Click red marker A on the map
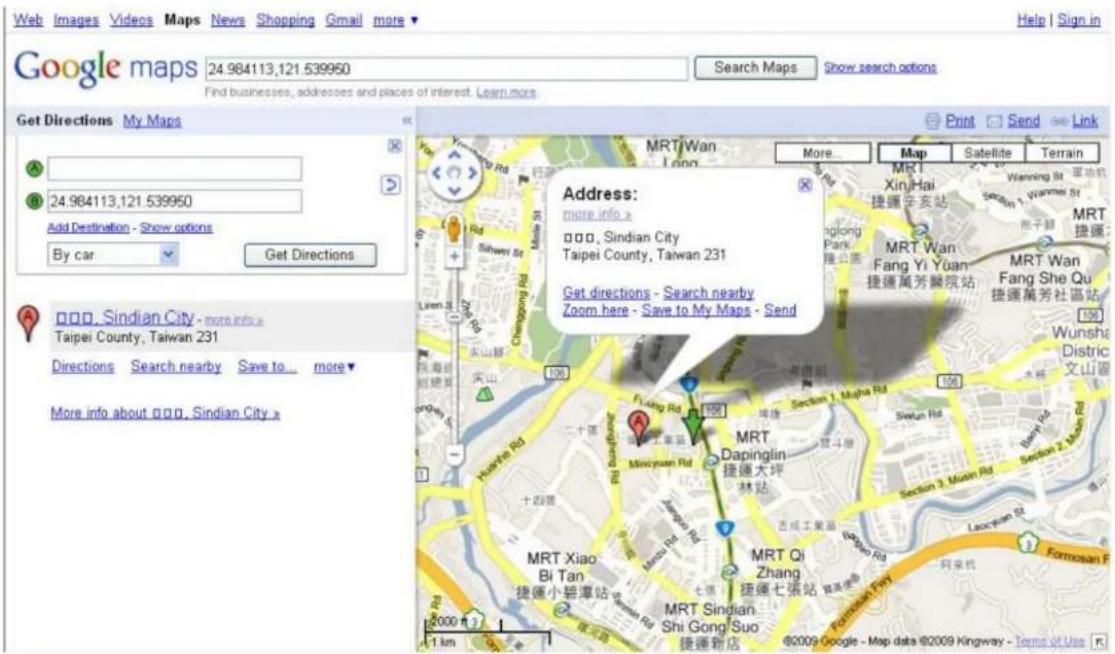The width and height of the screenshot is (1115, 654). 639,429
